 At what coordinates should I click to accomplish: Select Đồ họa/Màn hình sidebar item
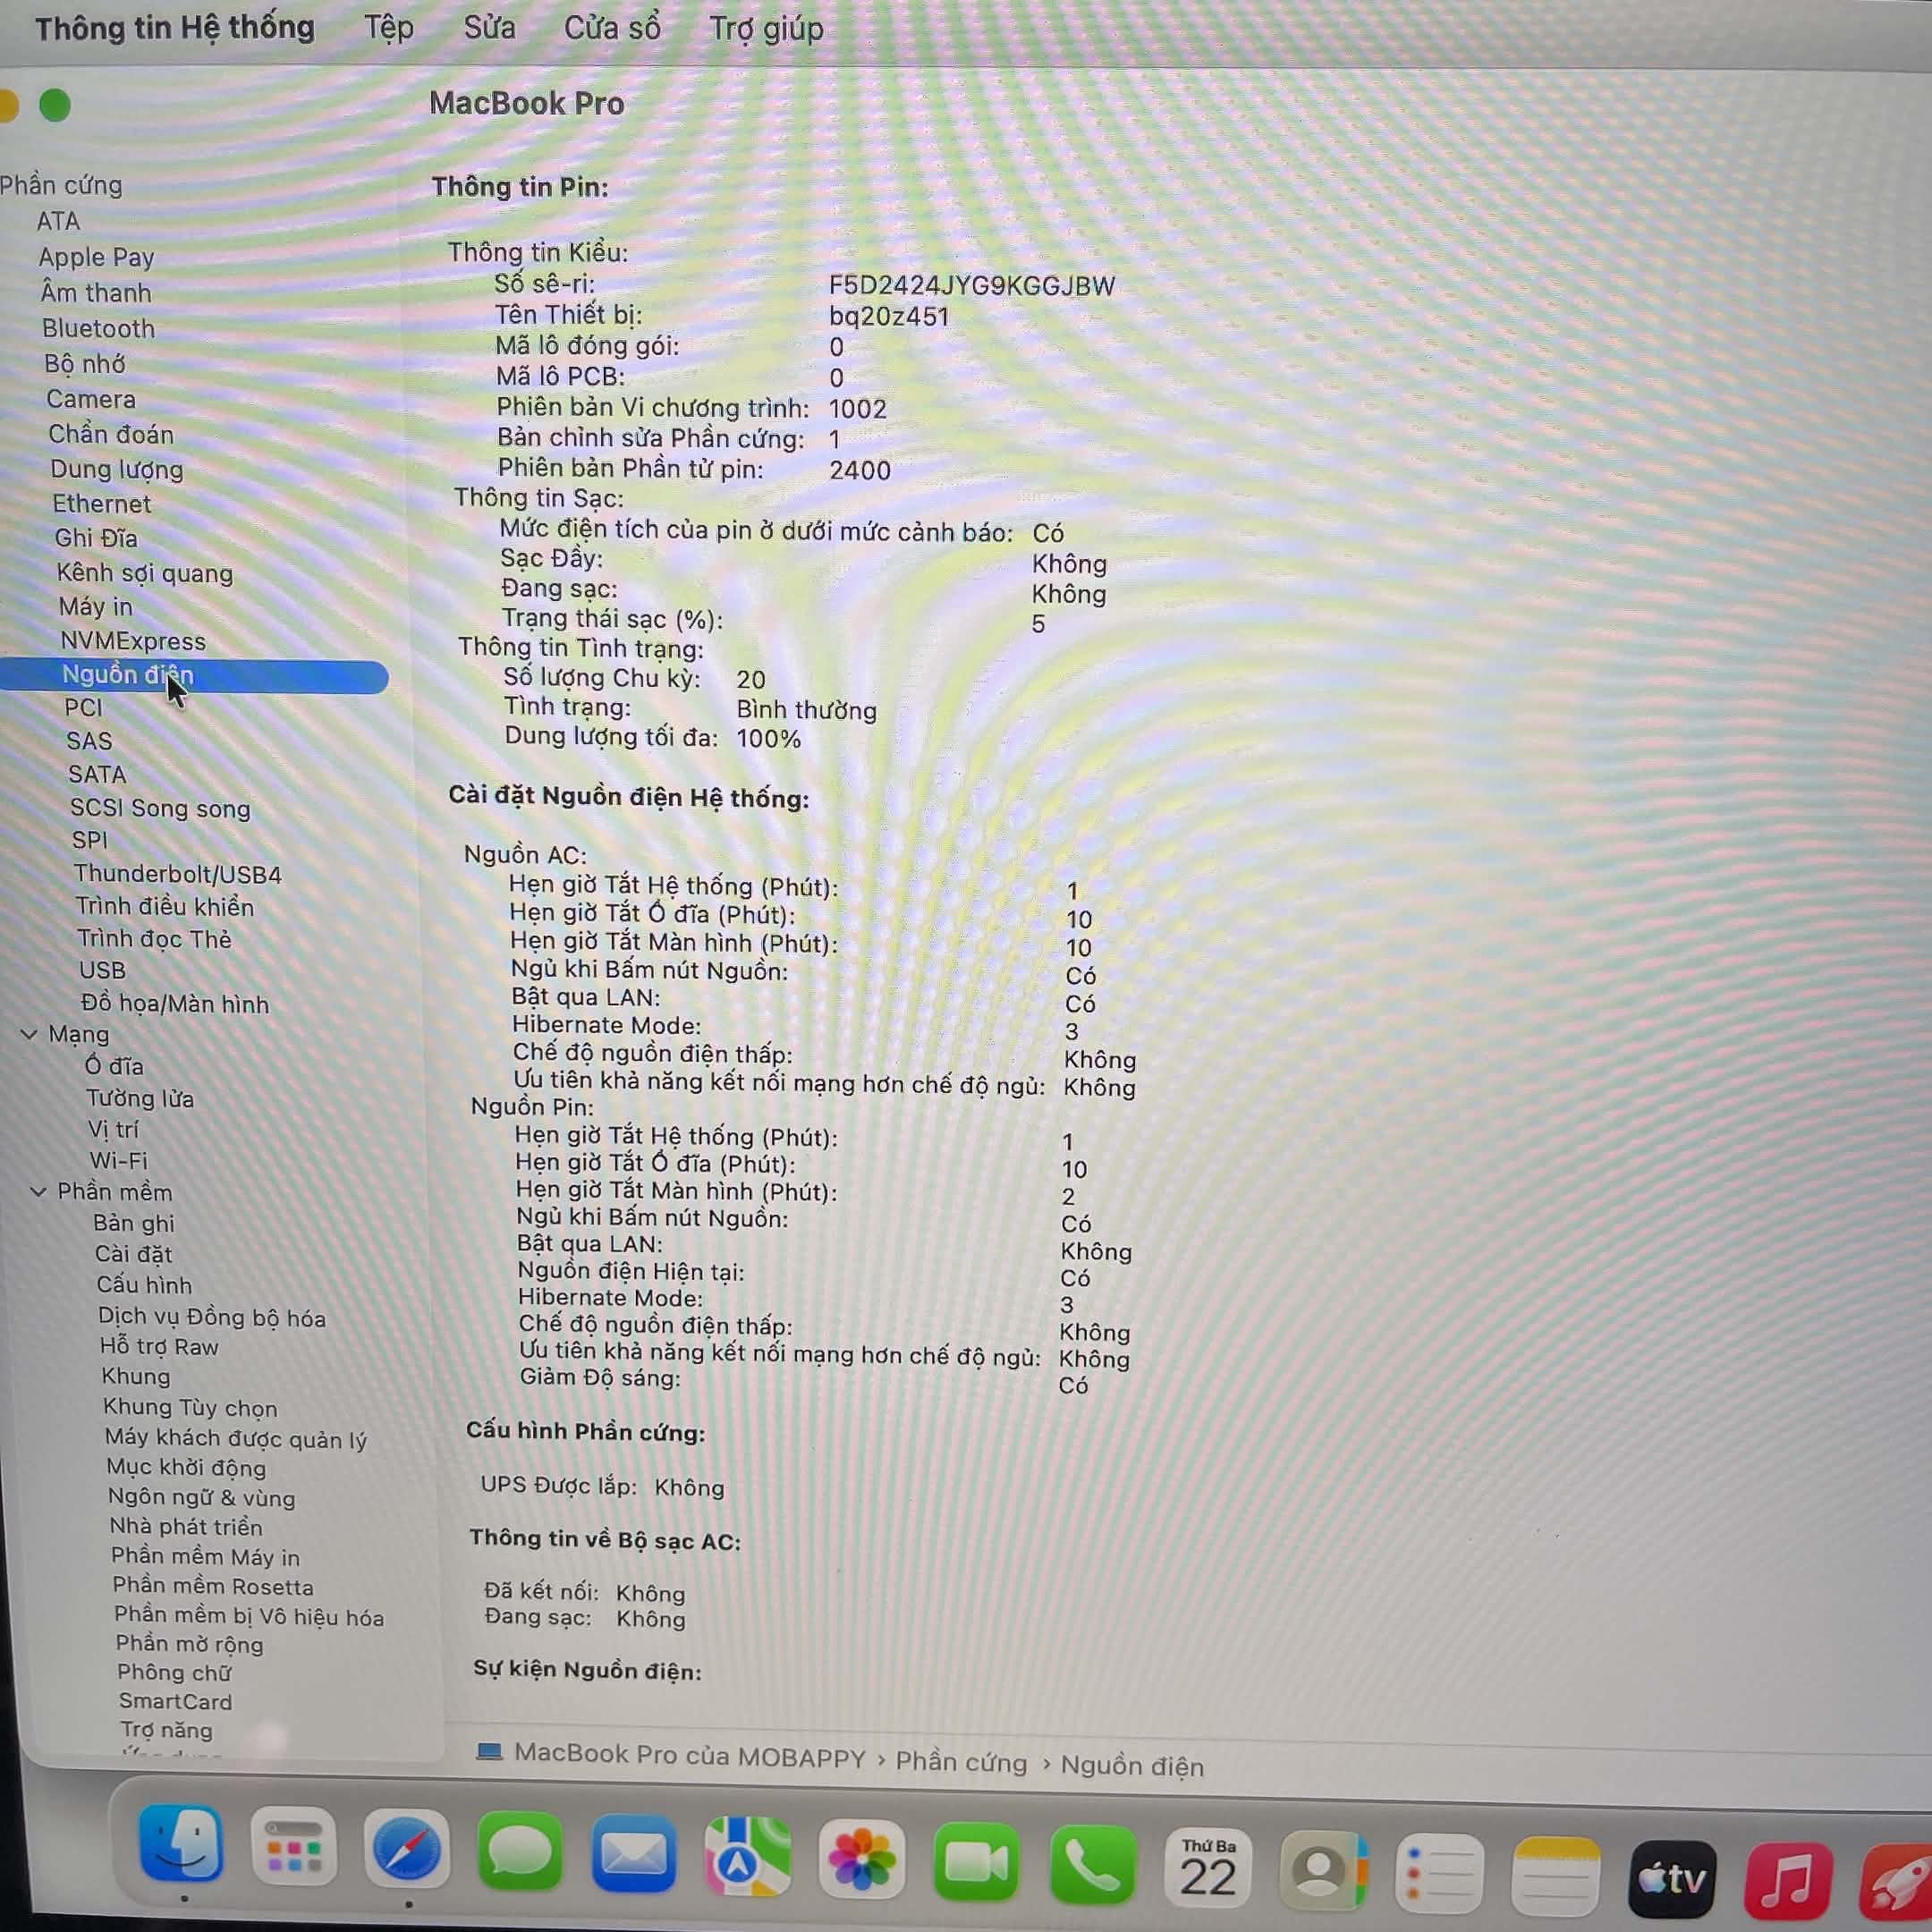click(175, 1003)
